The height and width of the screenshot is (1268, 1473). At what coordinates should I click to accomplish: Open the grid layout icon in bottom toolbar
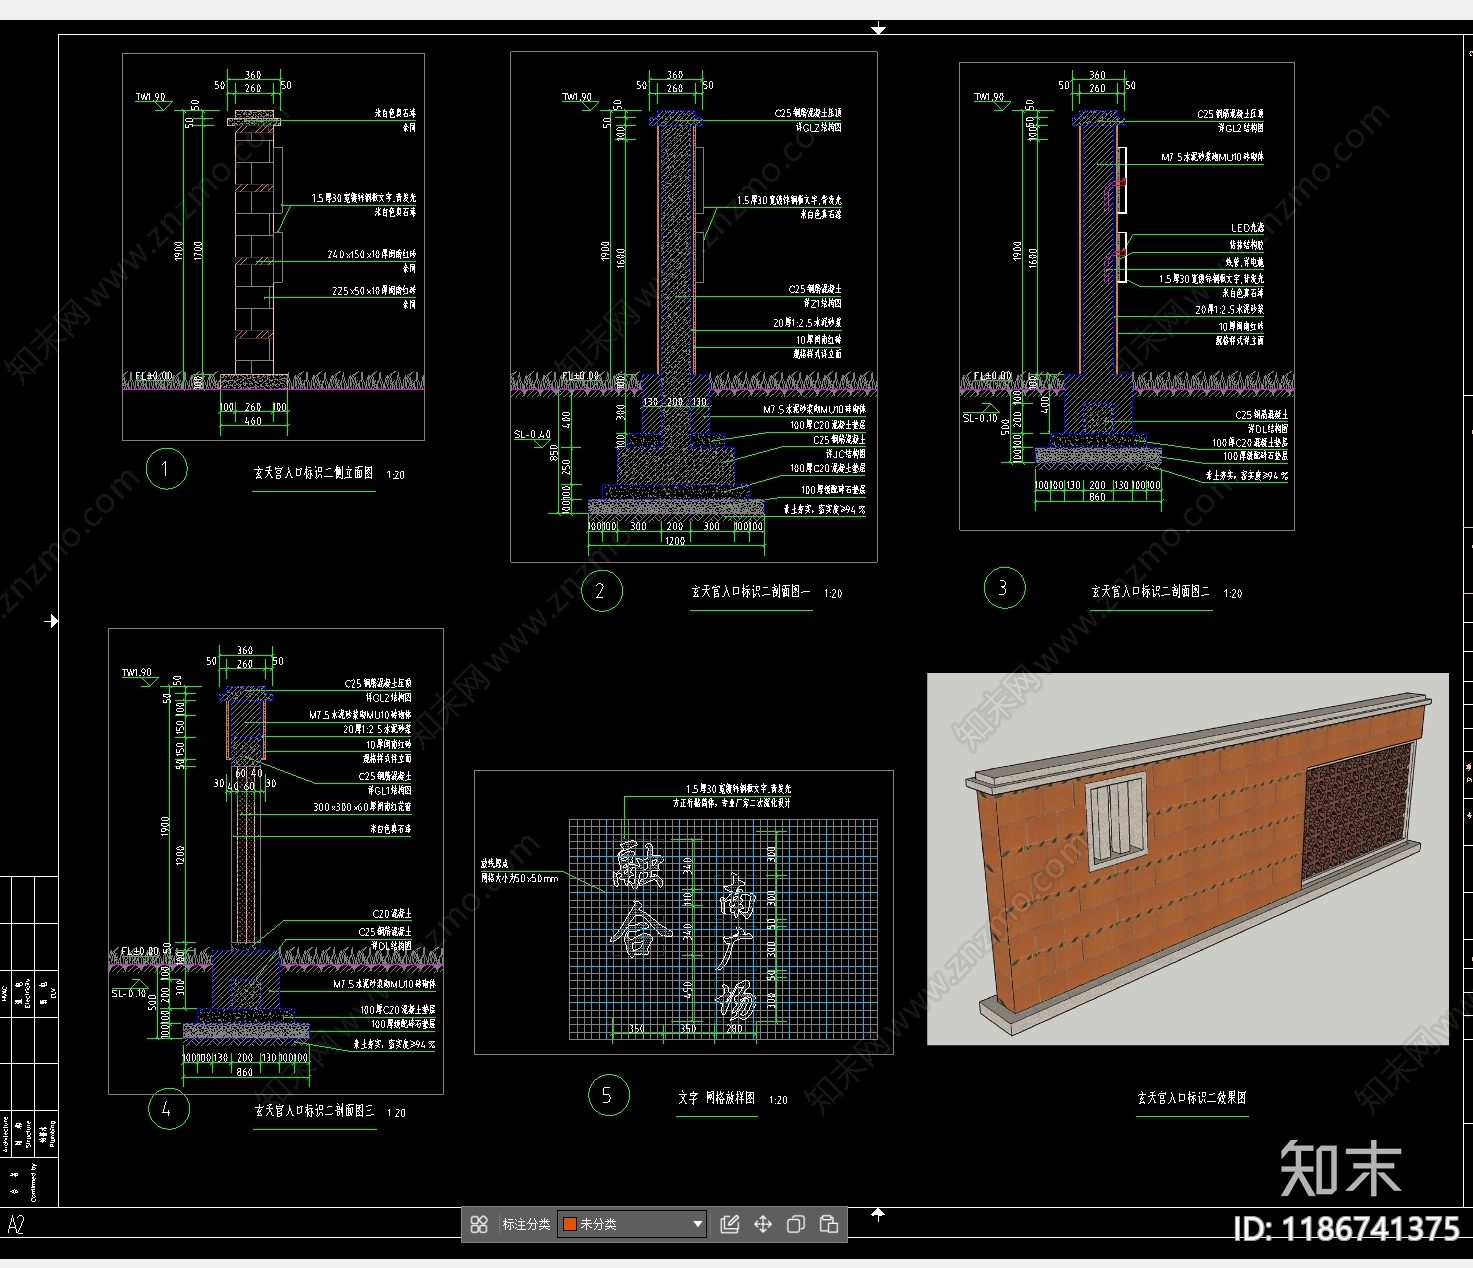click(x=479, y=1224)
